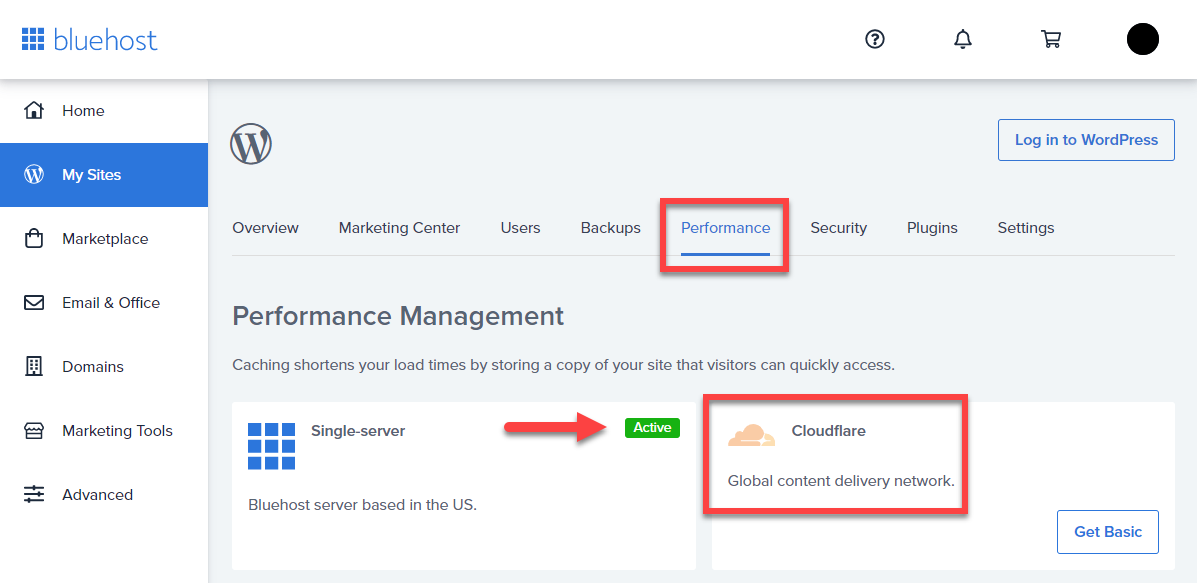
Task: Open the help question mark icon
Action: click(875, 39)
